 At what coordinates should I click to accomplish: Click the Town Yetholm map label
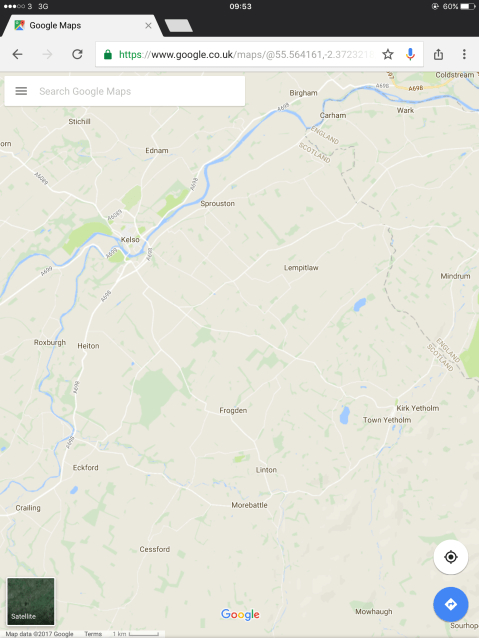click(x=387, y=420)
